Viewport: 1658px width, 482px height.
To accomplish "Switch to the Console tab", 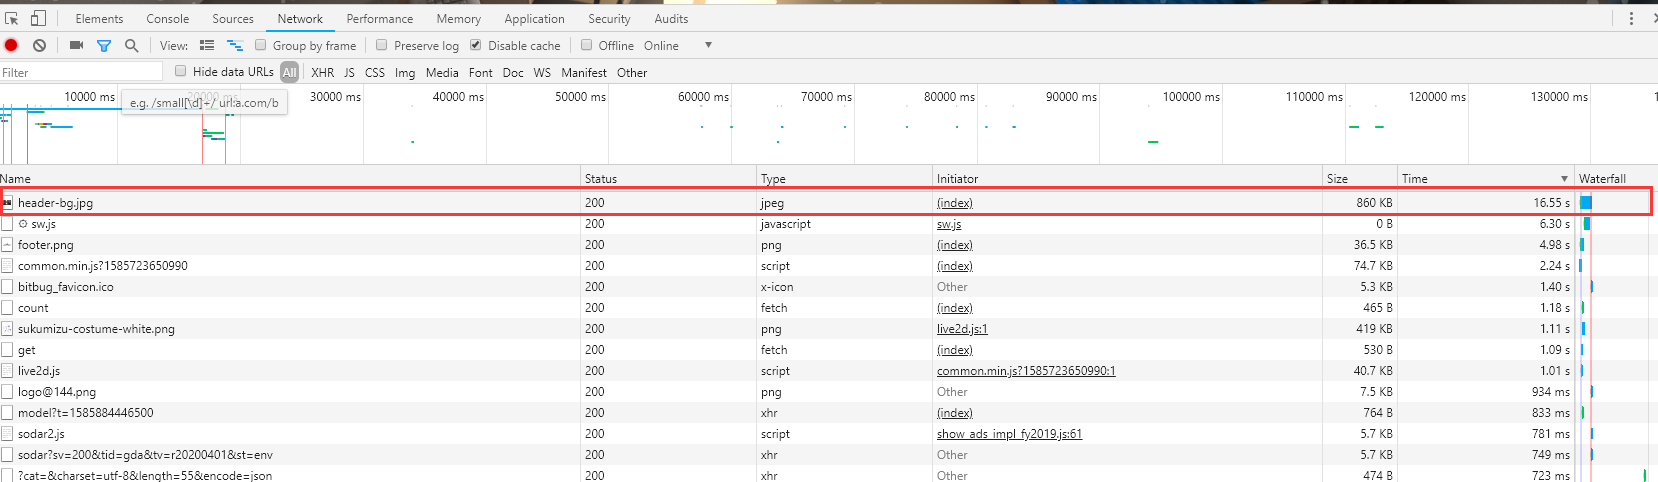I will click(167, 18).
